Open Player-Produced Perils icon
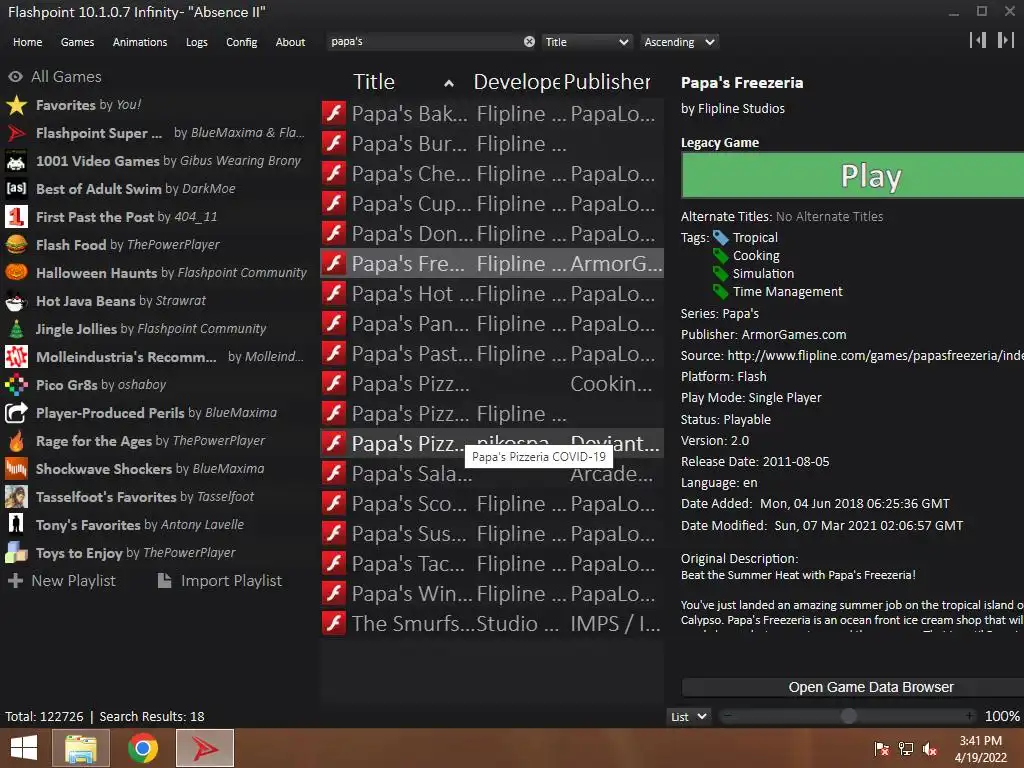Image resolution: width=1024 pixels, height=768 pixels. click(x=16, y=413)
